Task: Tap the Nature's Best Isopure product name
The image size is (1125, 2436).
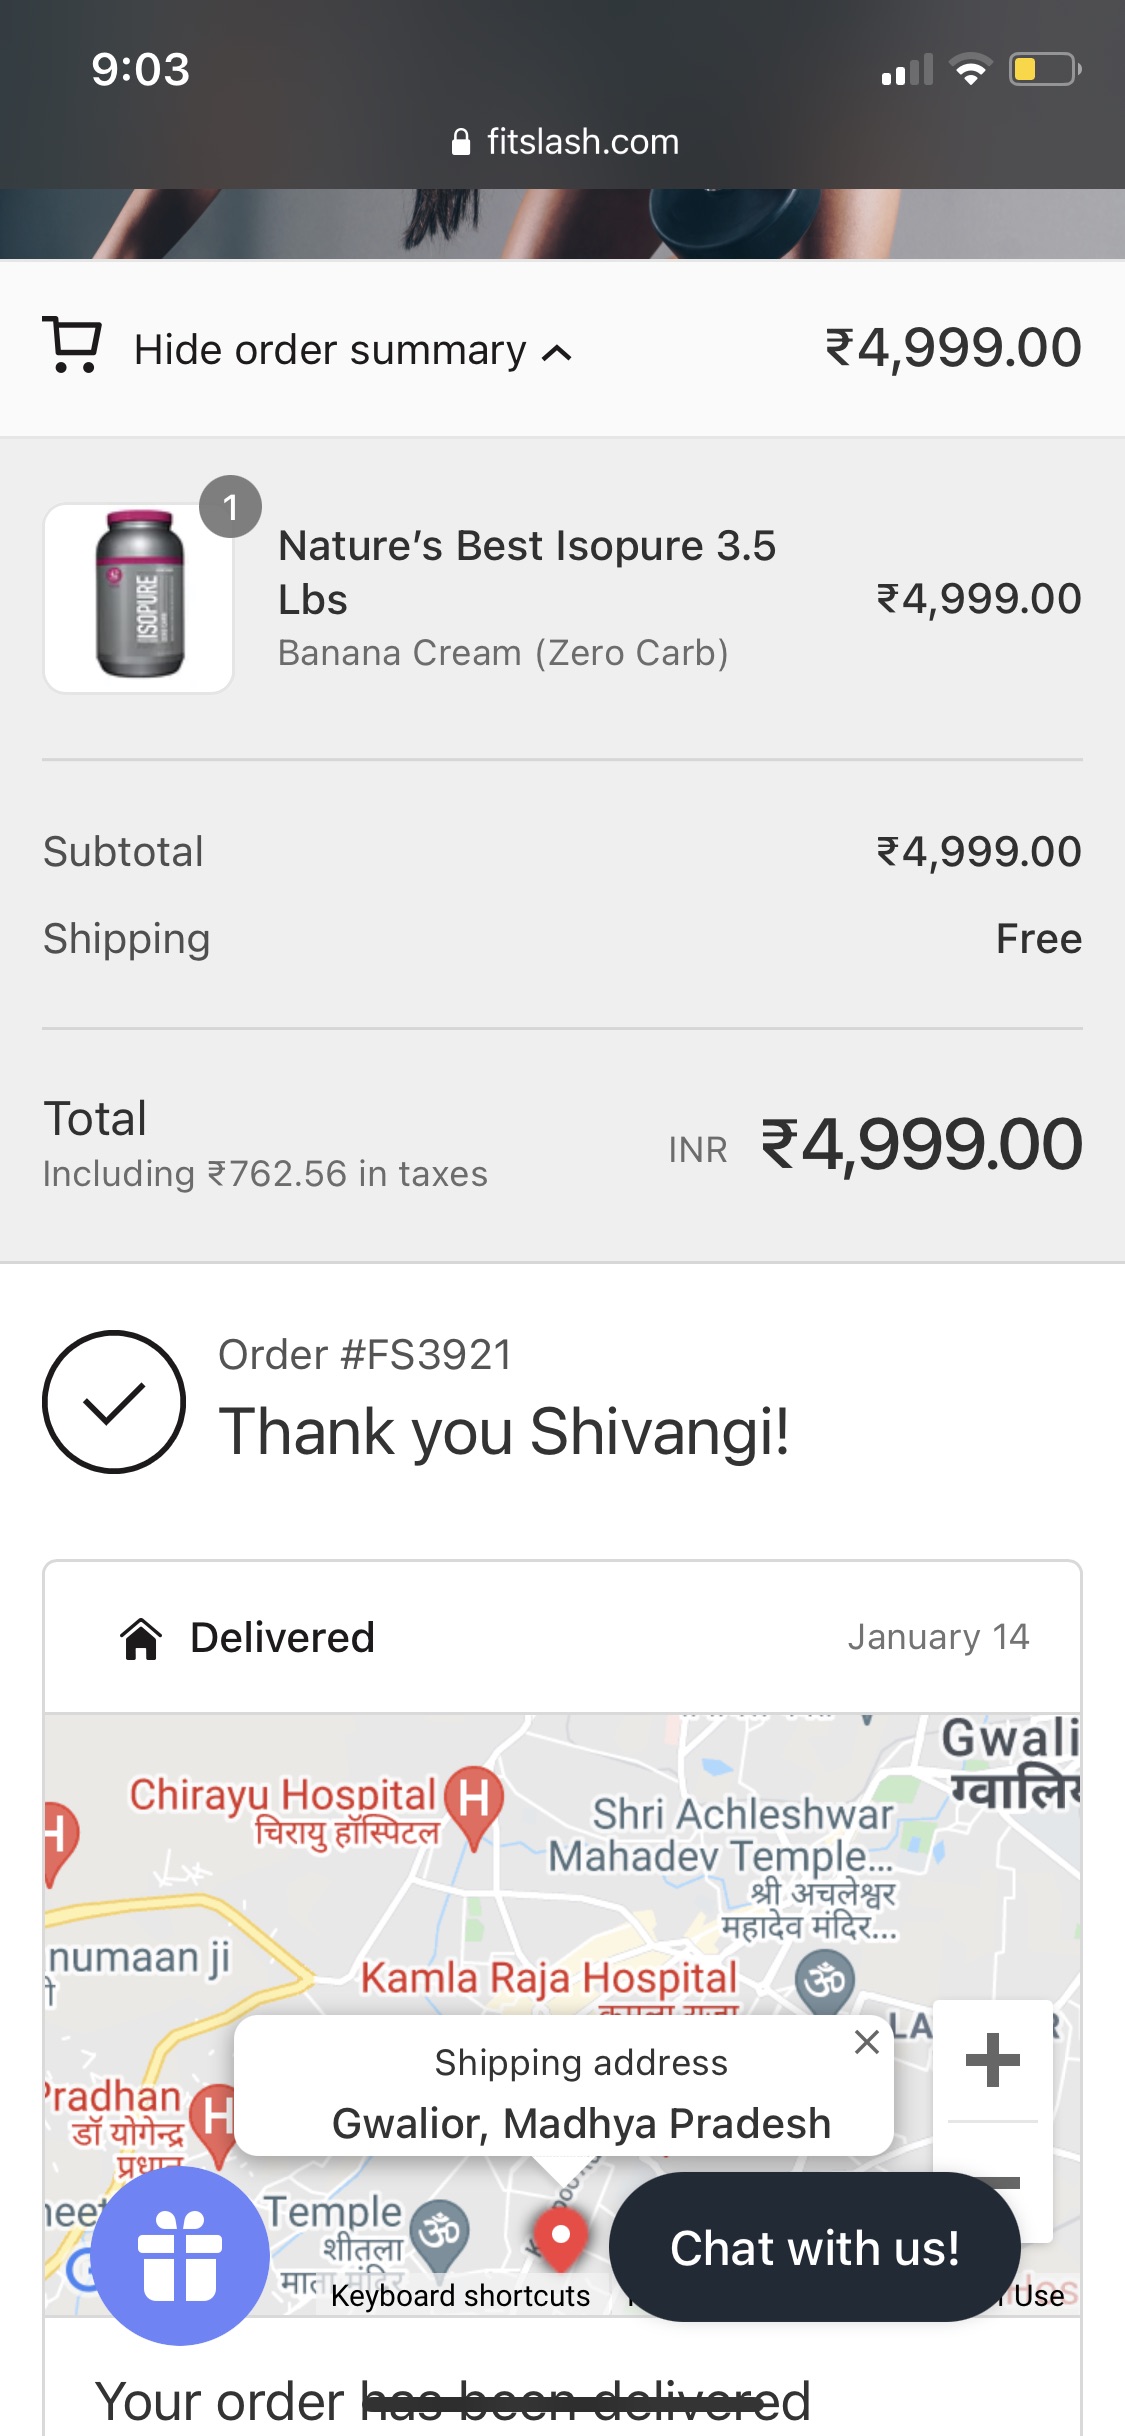Action: click(x=526, y=572)
